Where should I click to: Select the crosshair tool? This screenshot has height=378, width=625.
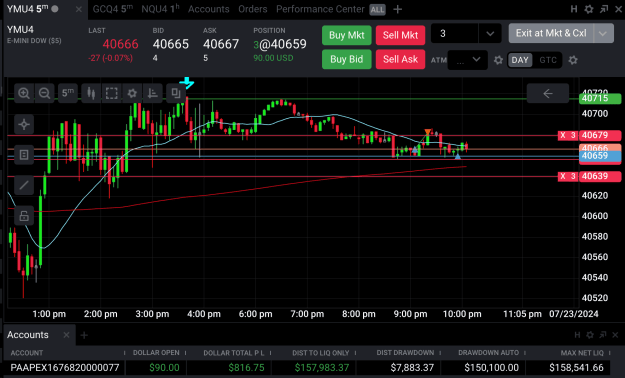point(24,124)
